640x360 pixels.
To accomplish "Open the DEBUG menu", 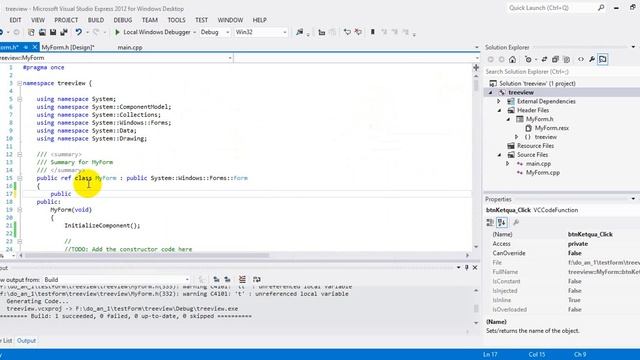I will click(x=122, y=20).
